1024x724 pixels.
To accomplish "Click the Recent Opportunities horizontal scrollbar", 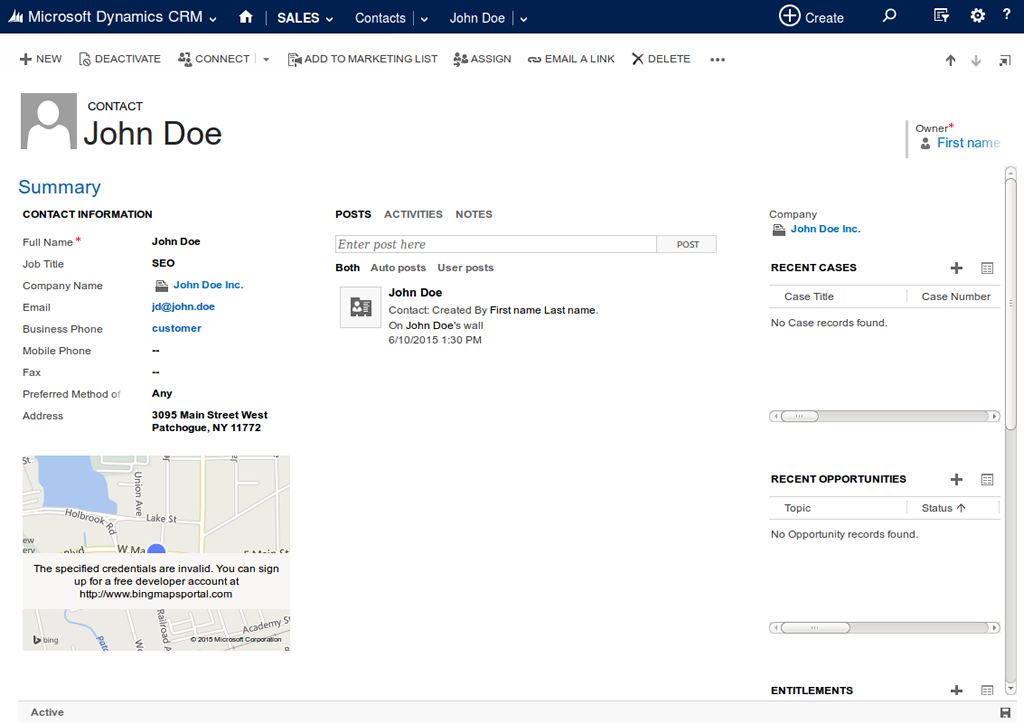I will pyautogui.click(x=884, y=627).
